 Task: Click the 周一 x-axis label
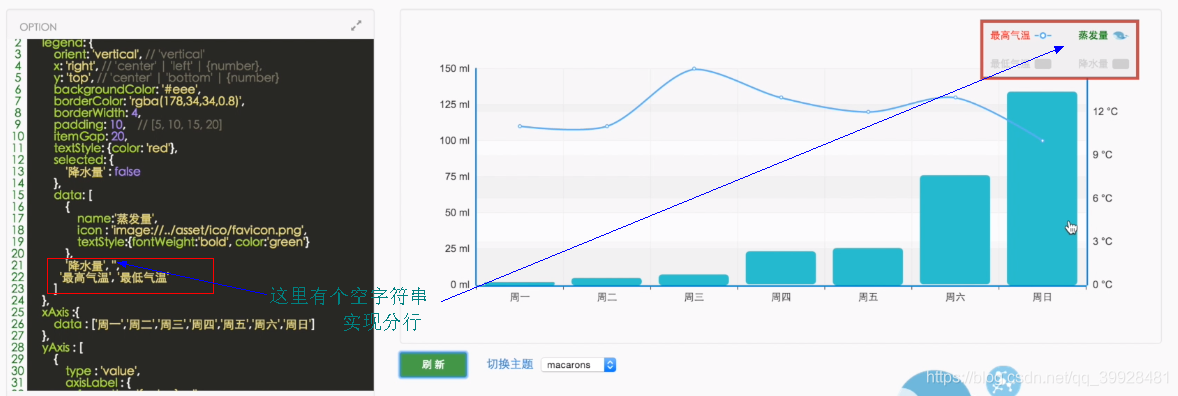(x=520, y=298)
